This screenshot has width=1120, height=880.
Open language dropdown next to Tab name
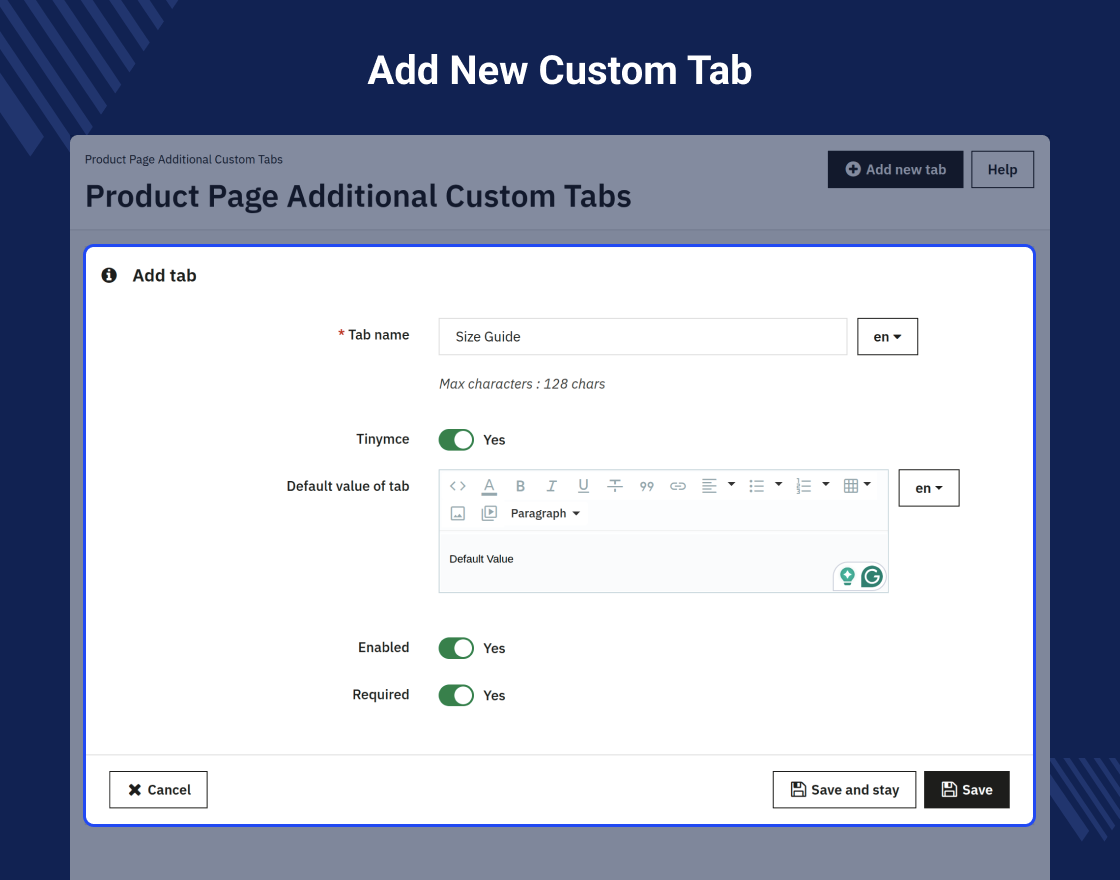[x=887, y=336]
